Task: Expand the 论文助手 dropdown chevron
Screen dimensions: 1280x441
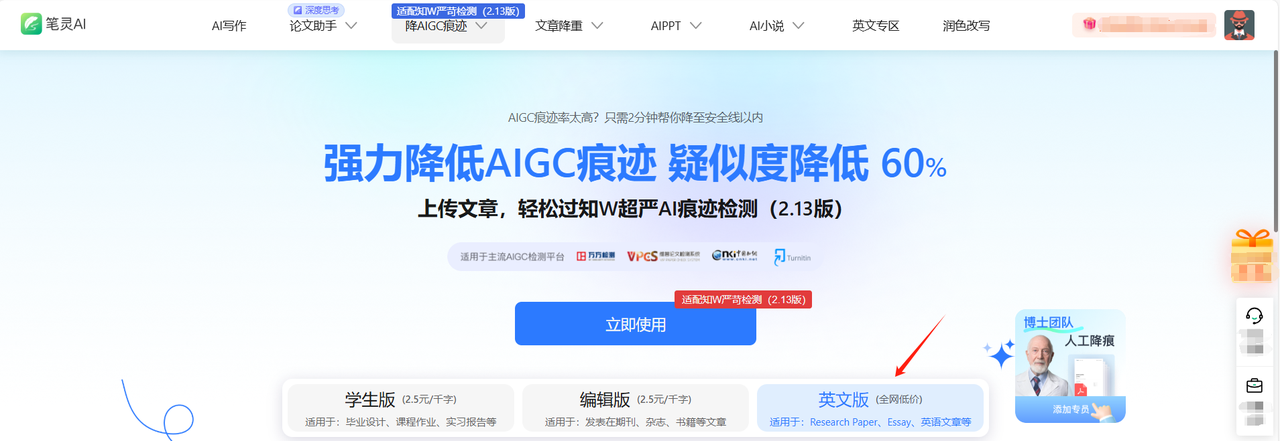Action: (351, 26)
